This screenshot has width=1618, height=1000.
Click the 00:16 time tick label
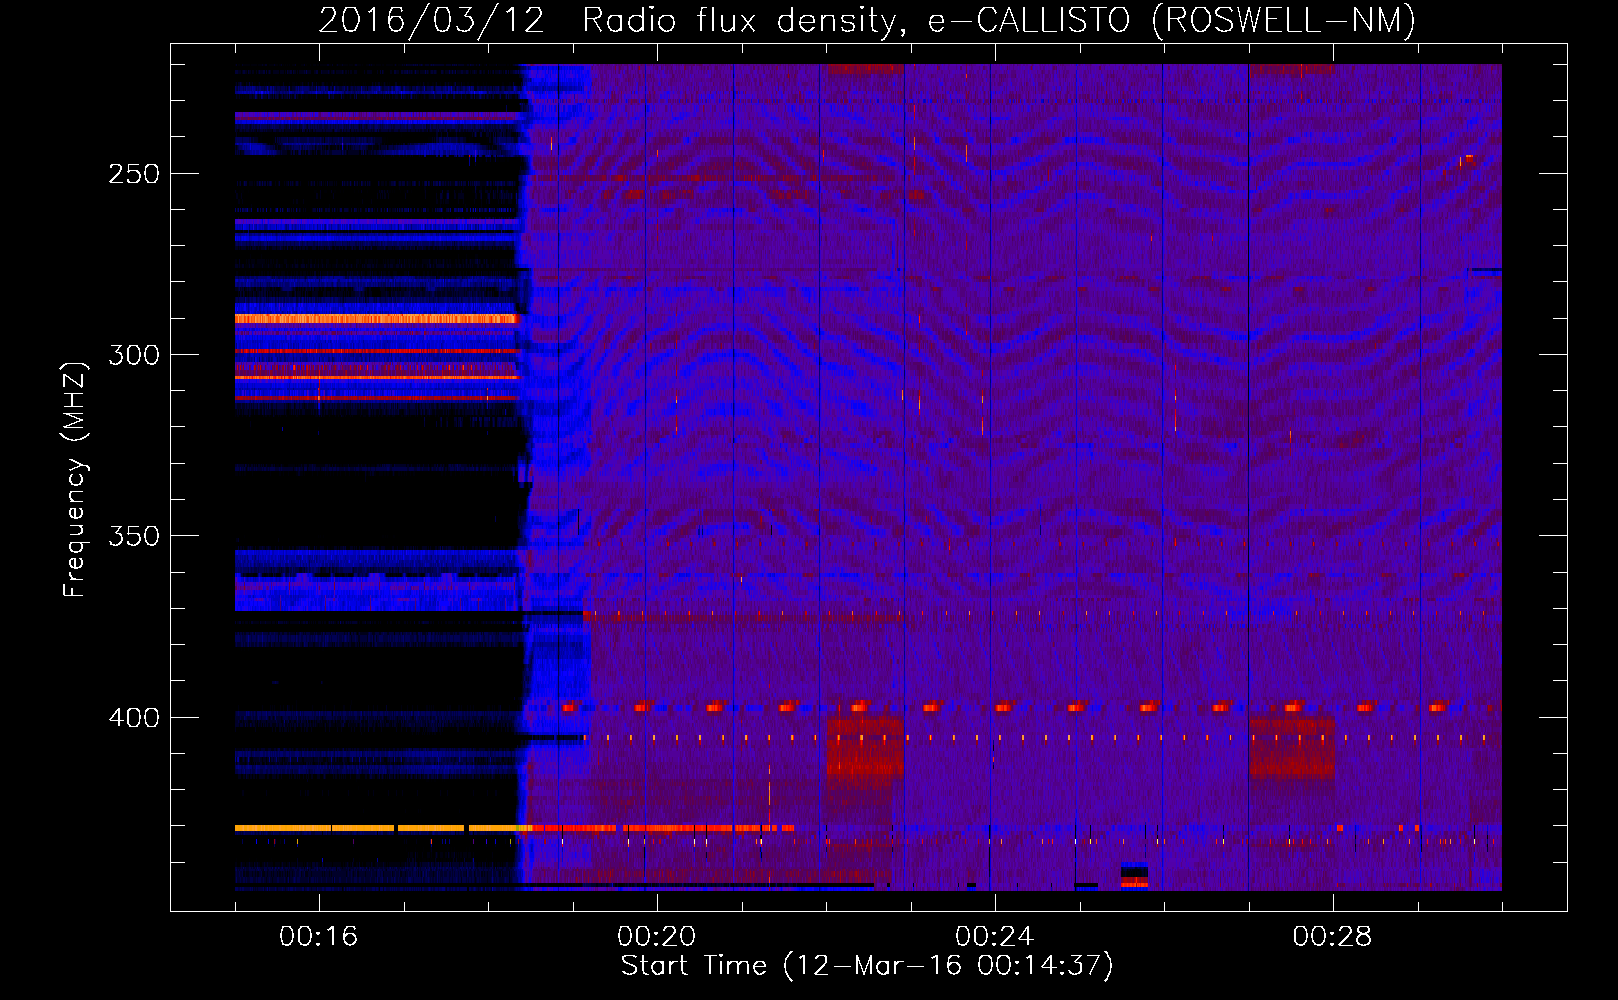pos(319,936)
